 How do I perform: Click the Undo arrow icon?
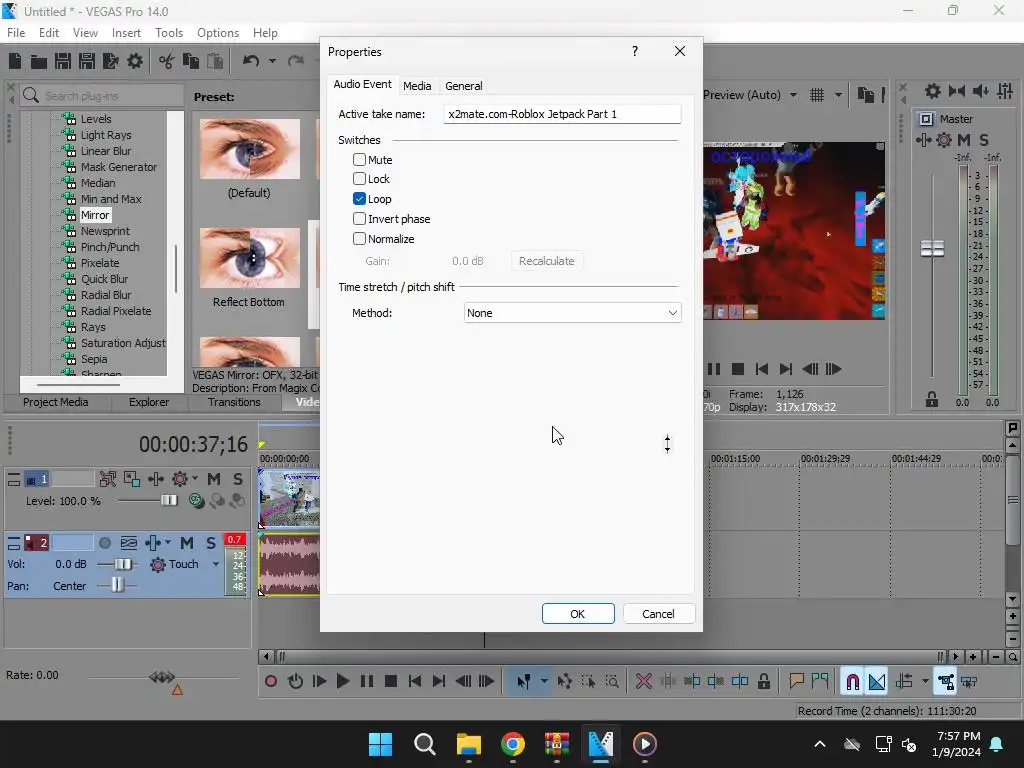[x=251, y=61]
